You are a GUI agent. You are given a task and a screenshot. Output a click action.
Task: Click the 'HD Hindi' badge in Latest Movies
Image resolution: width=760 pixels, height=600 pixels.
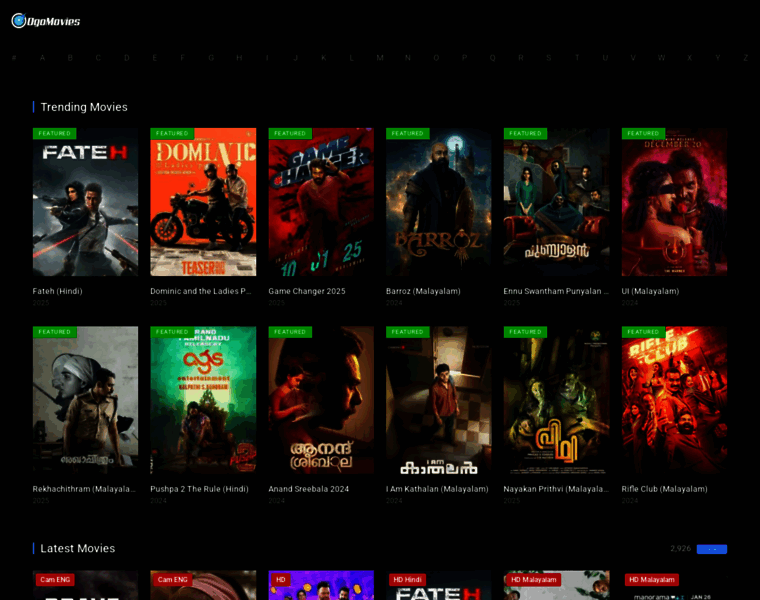(x=407, y=580)
